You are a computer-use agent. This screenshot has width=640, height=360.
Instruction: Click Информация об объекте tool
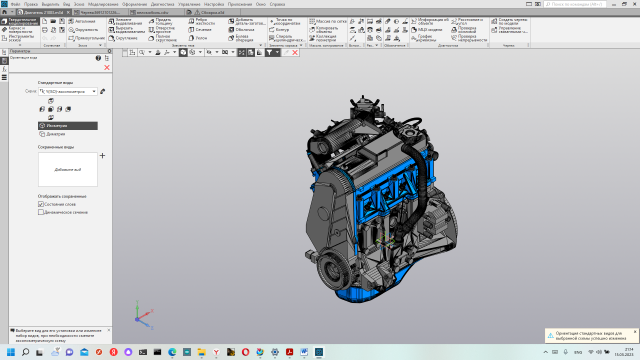430,21
